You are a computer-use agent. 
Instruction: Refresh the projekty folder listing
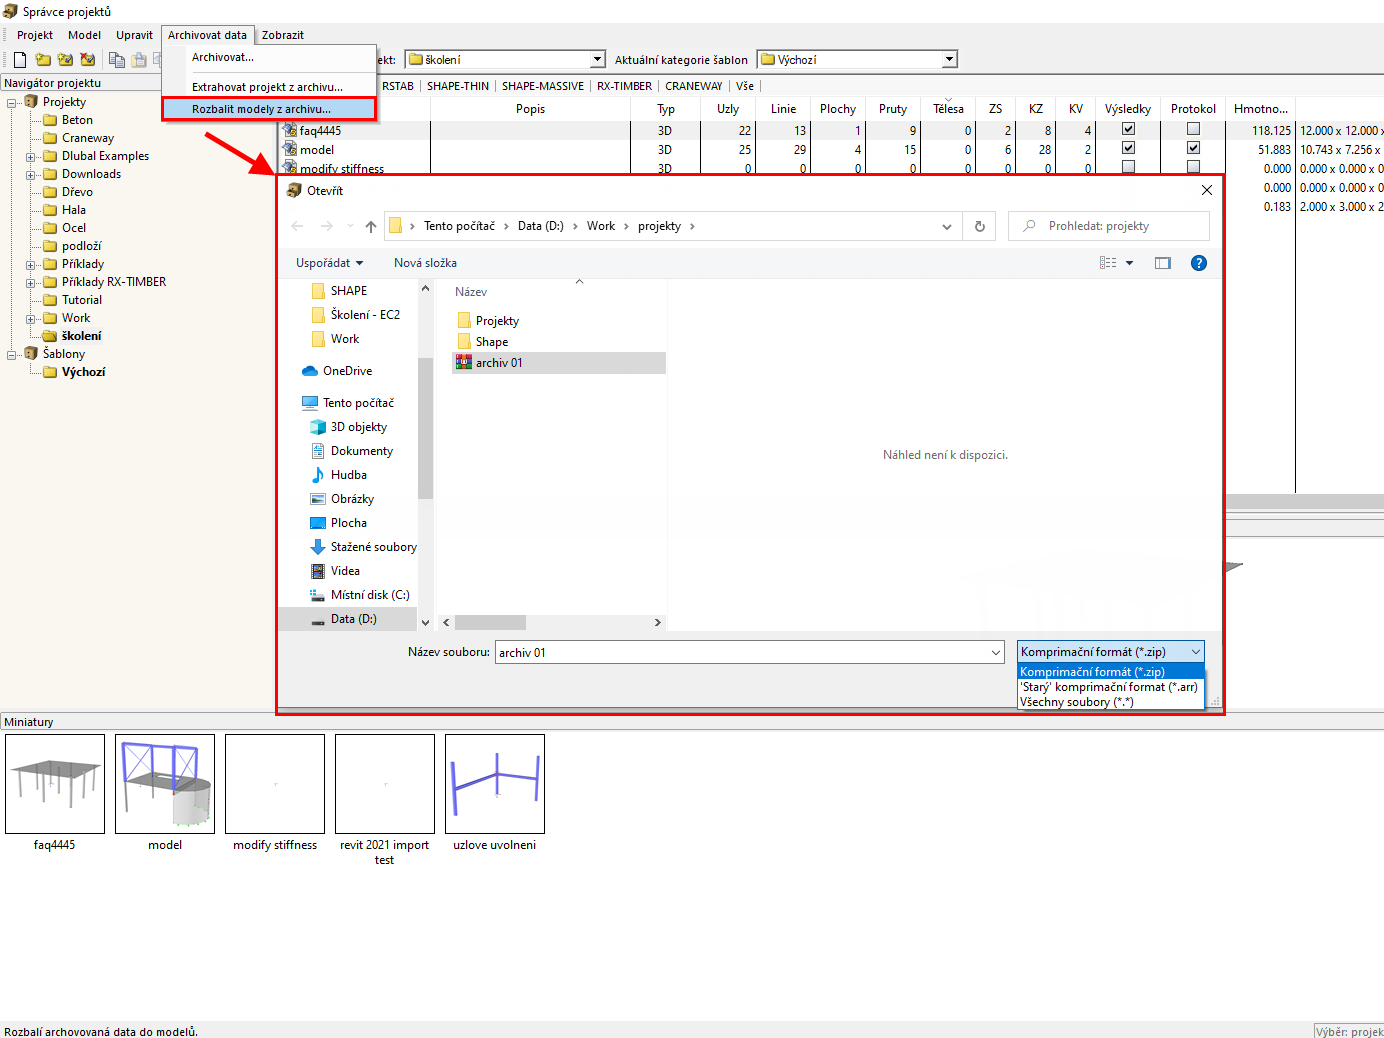click(x=980, y=226)
